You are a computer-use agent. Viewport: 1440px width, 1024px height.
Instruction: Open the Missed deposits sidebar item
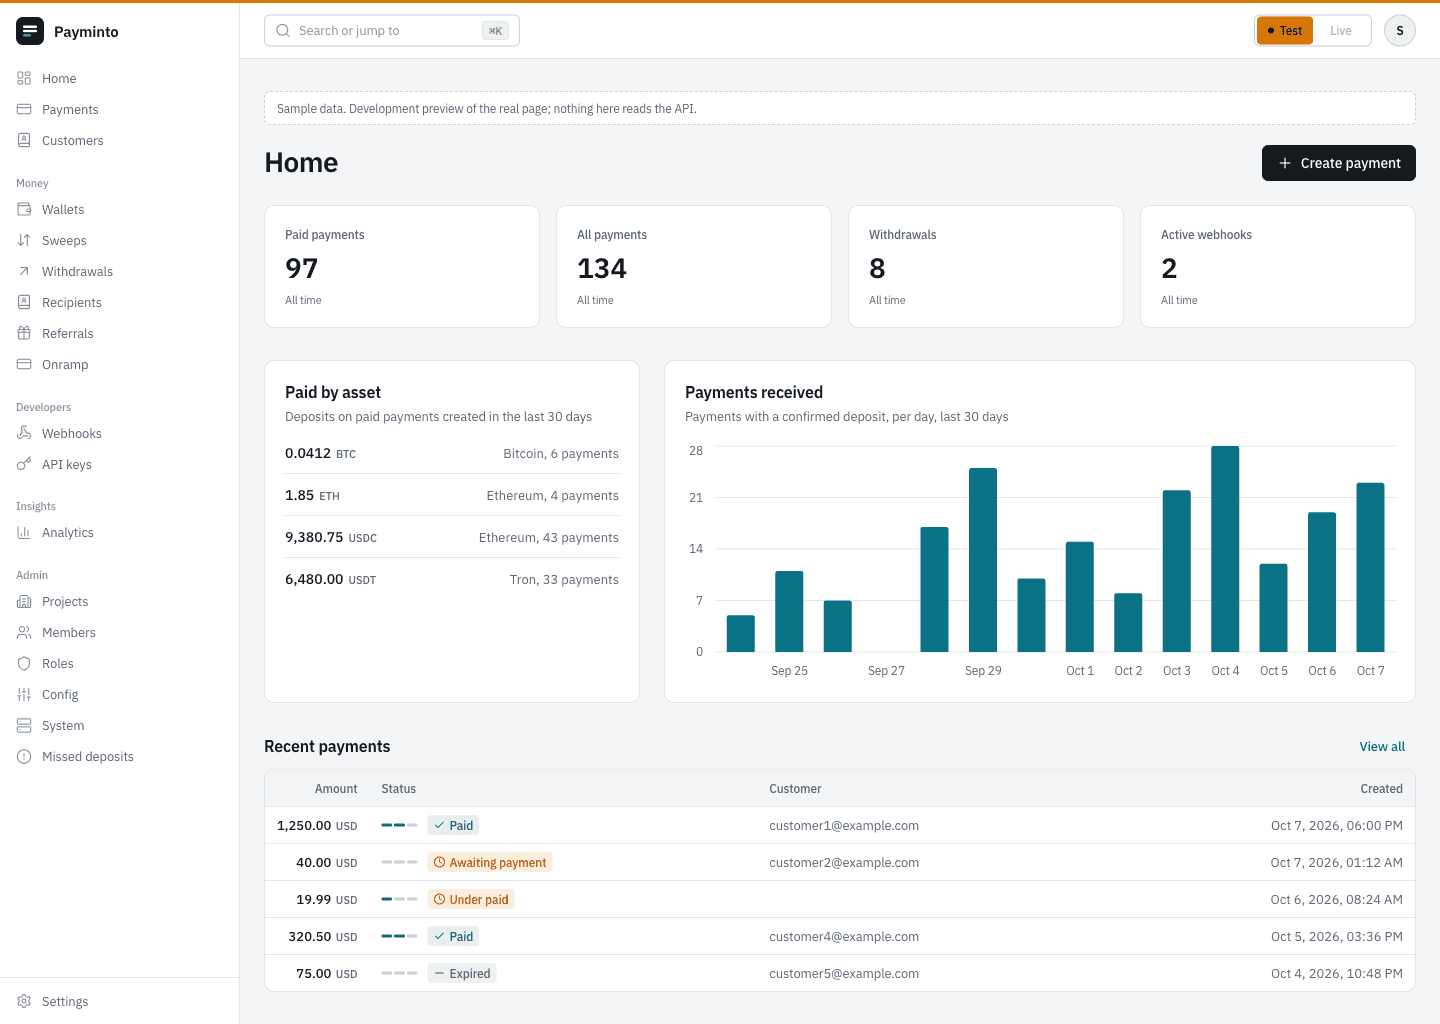120,756
